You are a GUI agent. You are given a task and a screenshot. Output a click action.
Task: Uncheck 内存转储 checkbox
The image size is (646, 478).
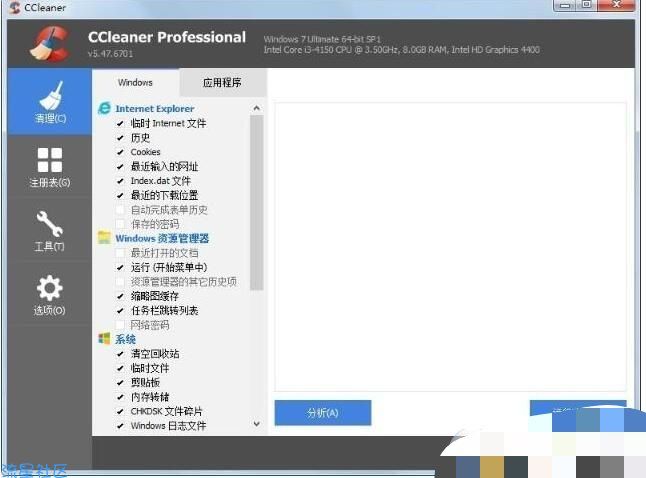[120, 397]
